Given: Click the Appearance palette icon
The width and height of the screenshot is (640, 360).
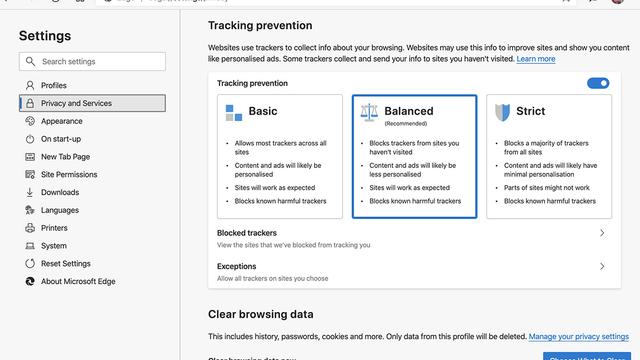Looking at the screenshot, I should click(30, 121).
